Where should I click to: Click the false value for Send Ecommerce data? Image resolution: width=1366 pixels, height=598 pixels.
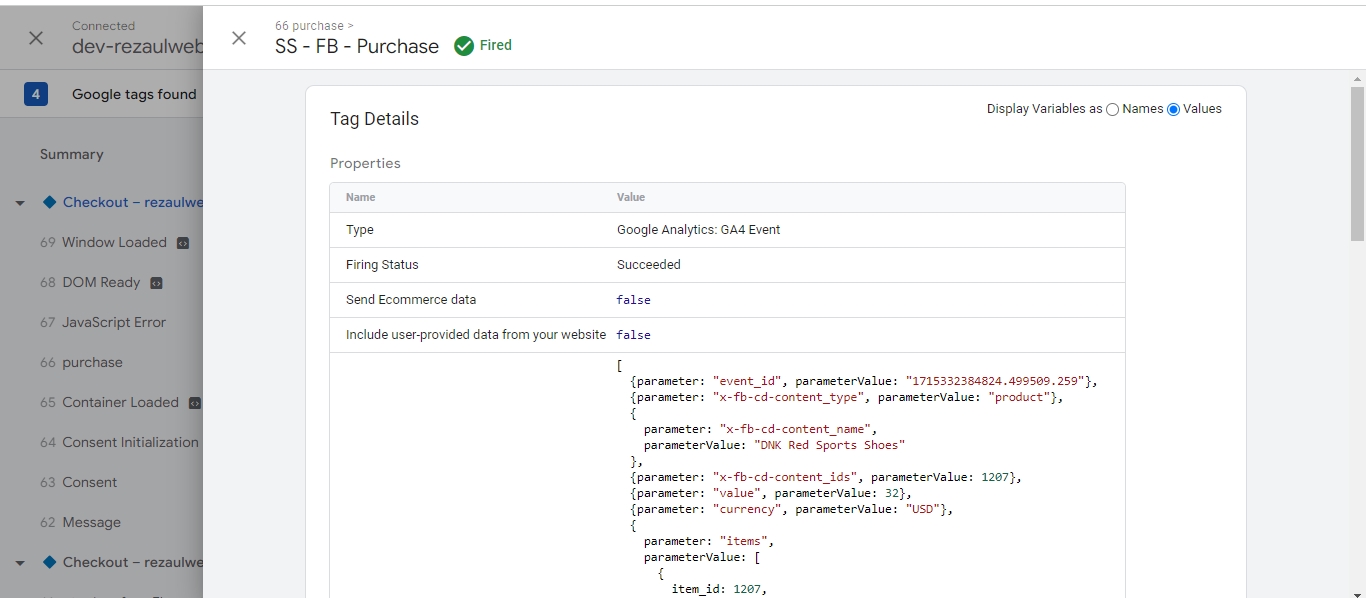634,300
